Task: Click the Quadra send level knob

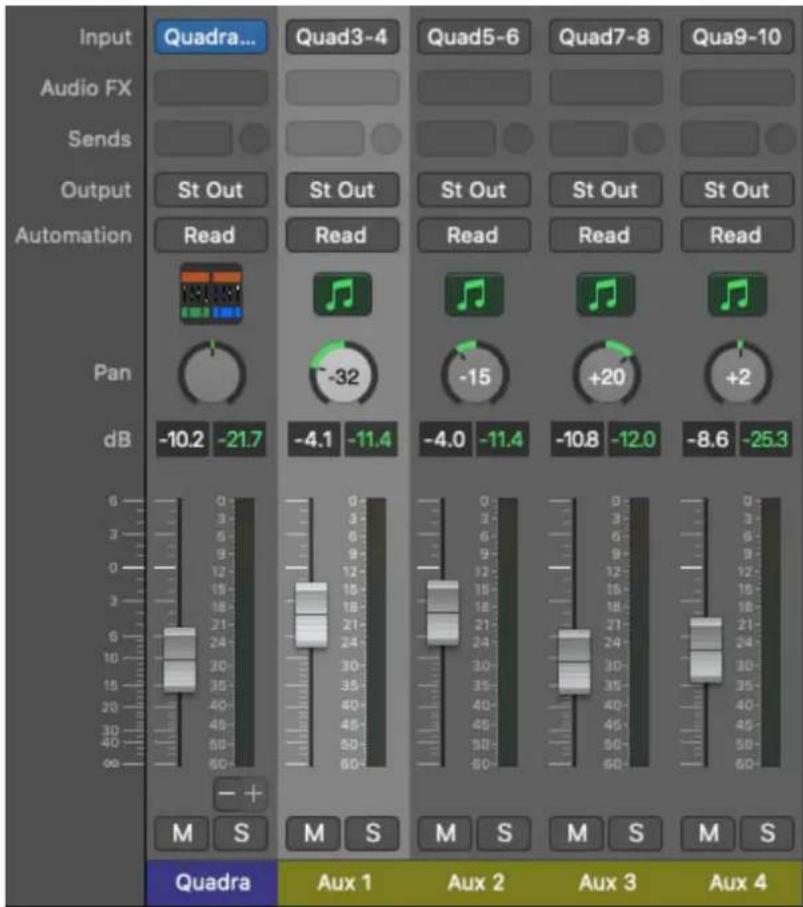Action: pyautogui.click(x=255, y=139)
